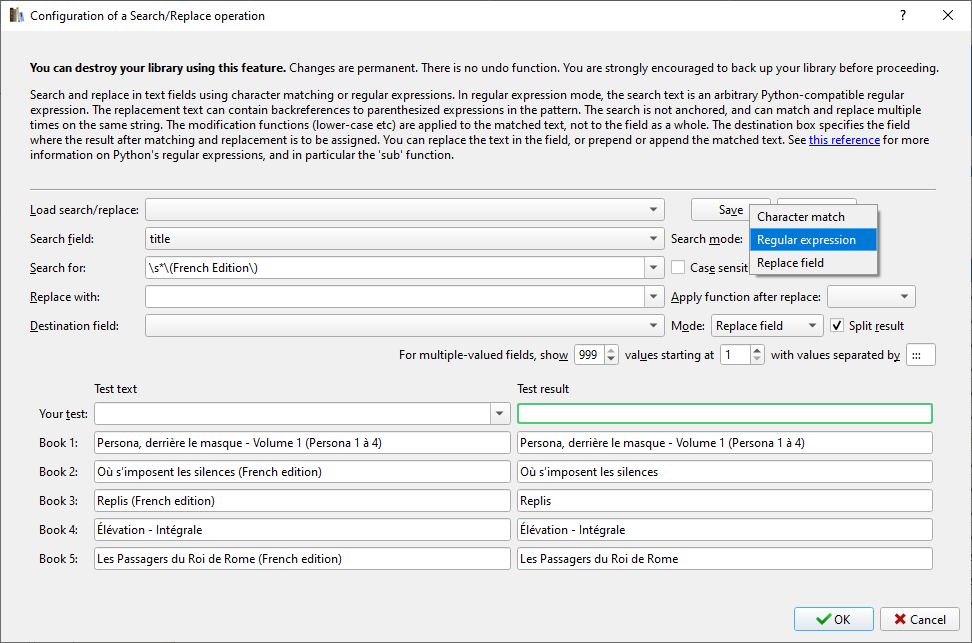Enable the Case sensitive checkbox

click(x=678, y=268)
